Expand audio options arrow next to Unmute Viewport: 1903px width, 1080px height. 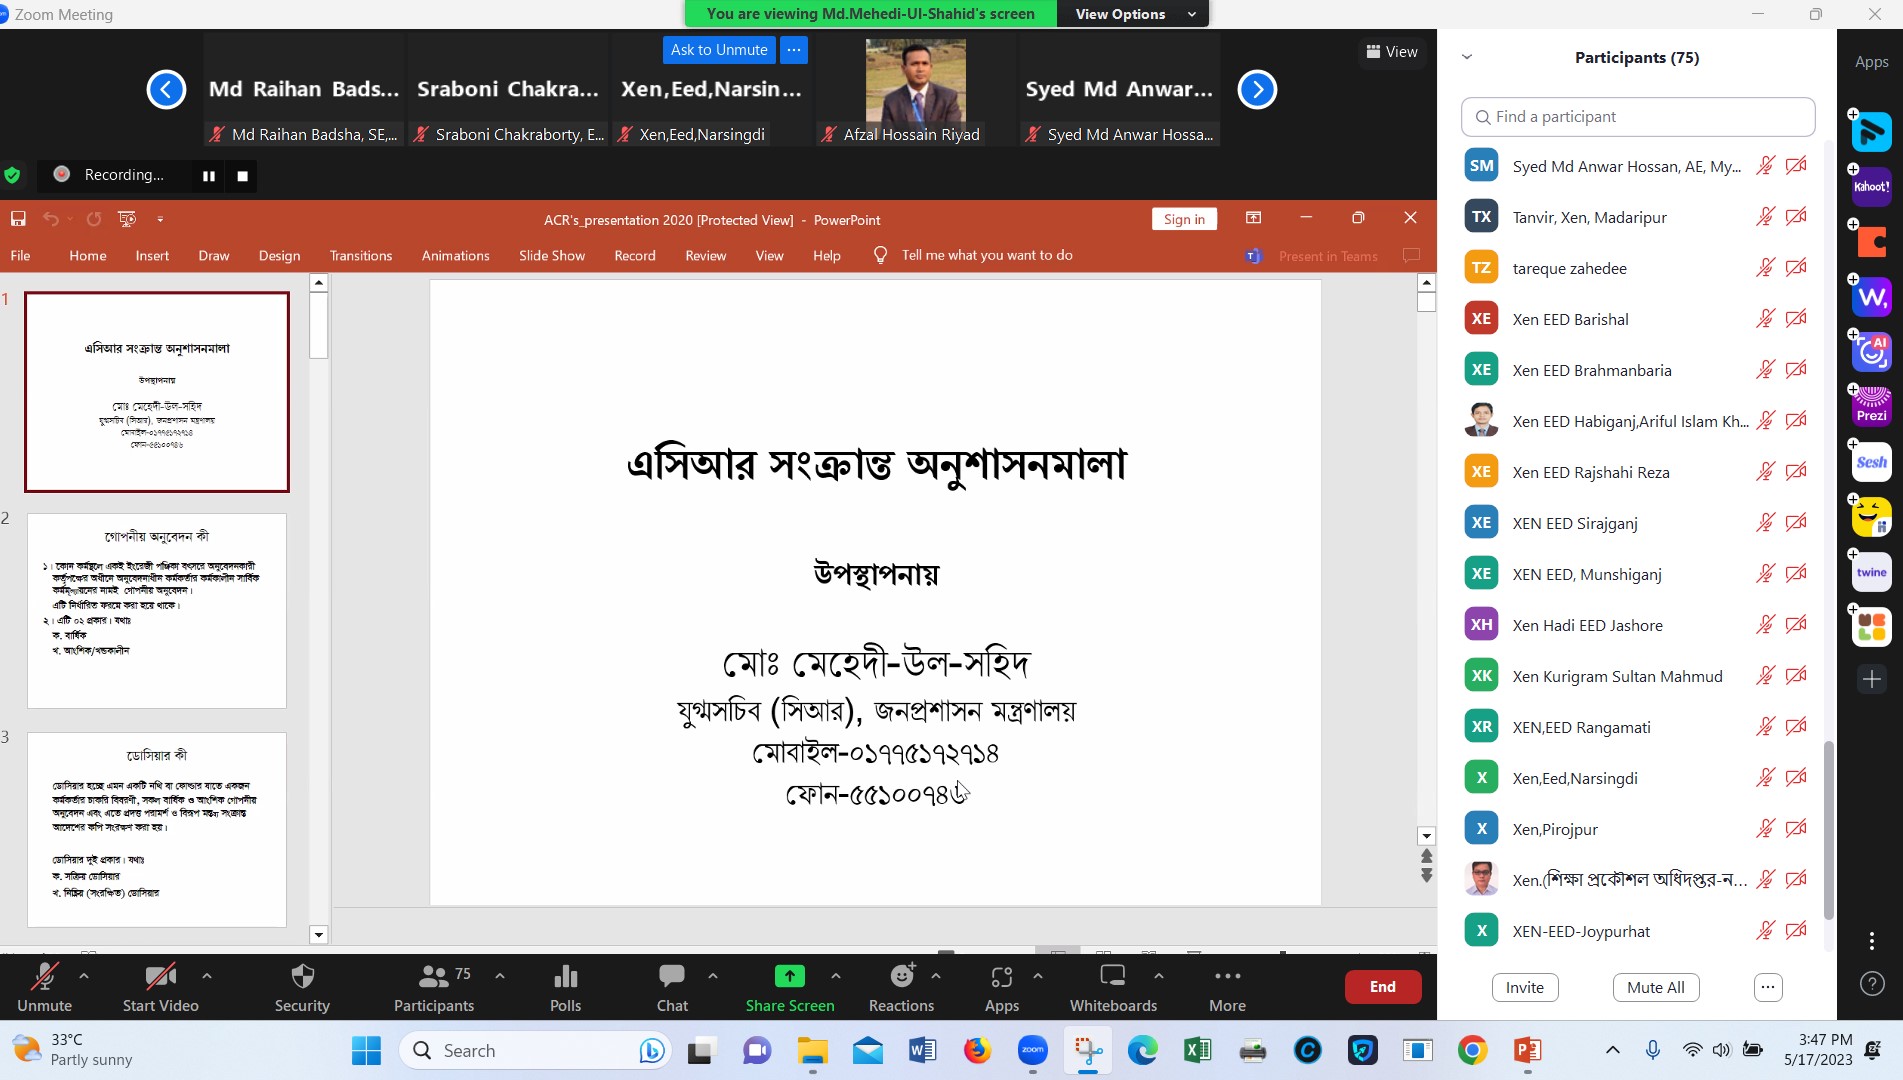84,975
